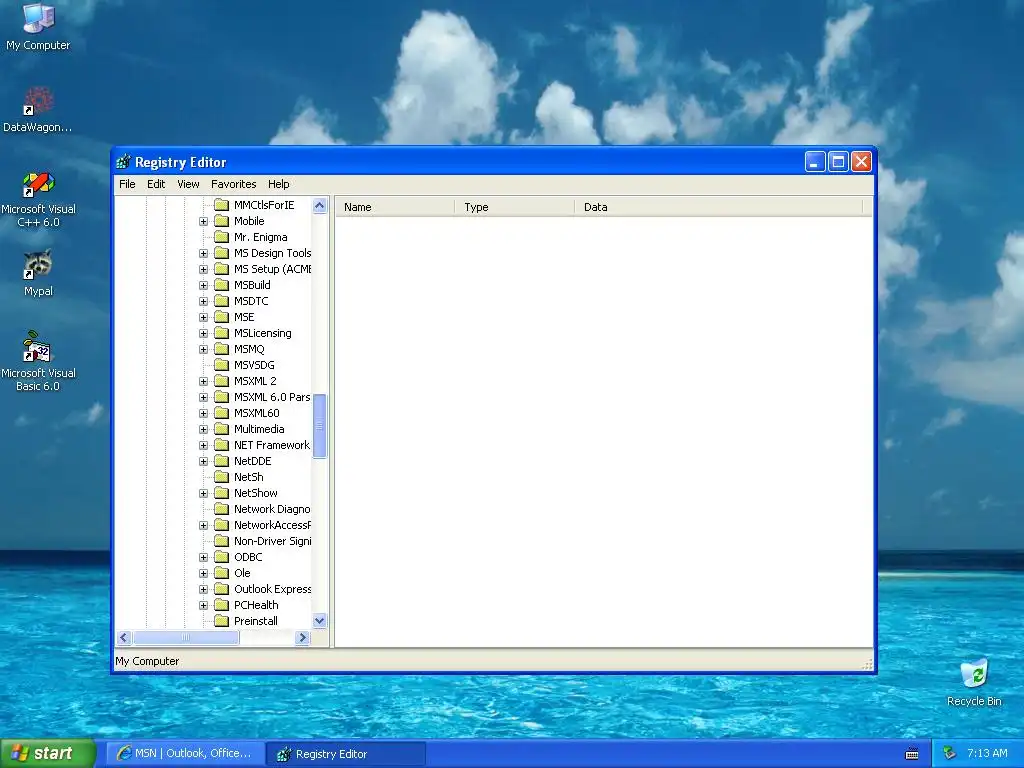Viewport: 1024px width, 768px height.
Task: Click the tree vertical scrollbar thumb
Action: 319,426
